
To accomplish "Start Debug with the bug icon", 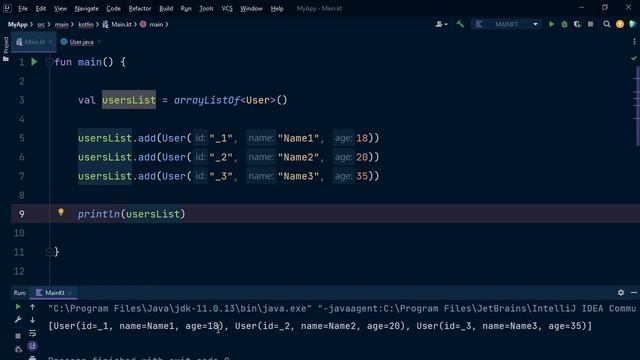I will point(564,24).
